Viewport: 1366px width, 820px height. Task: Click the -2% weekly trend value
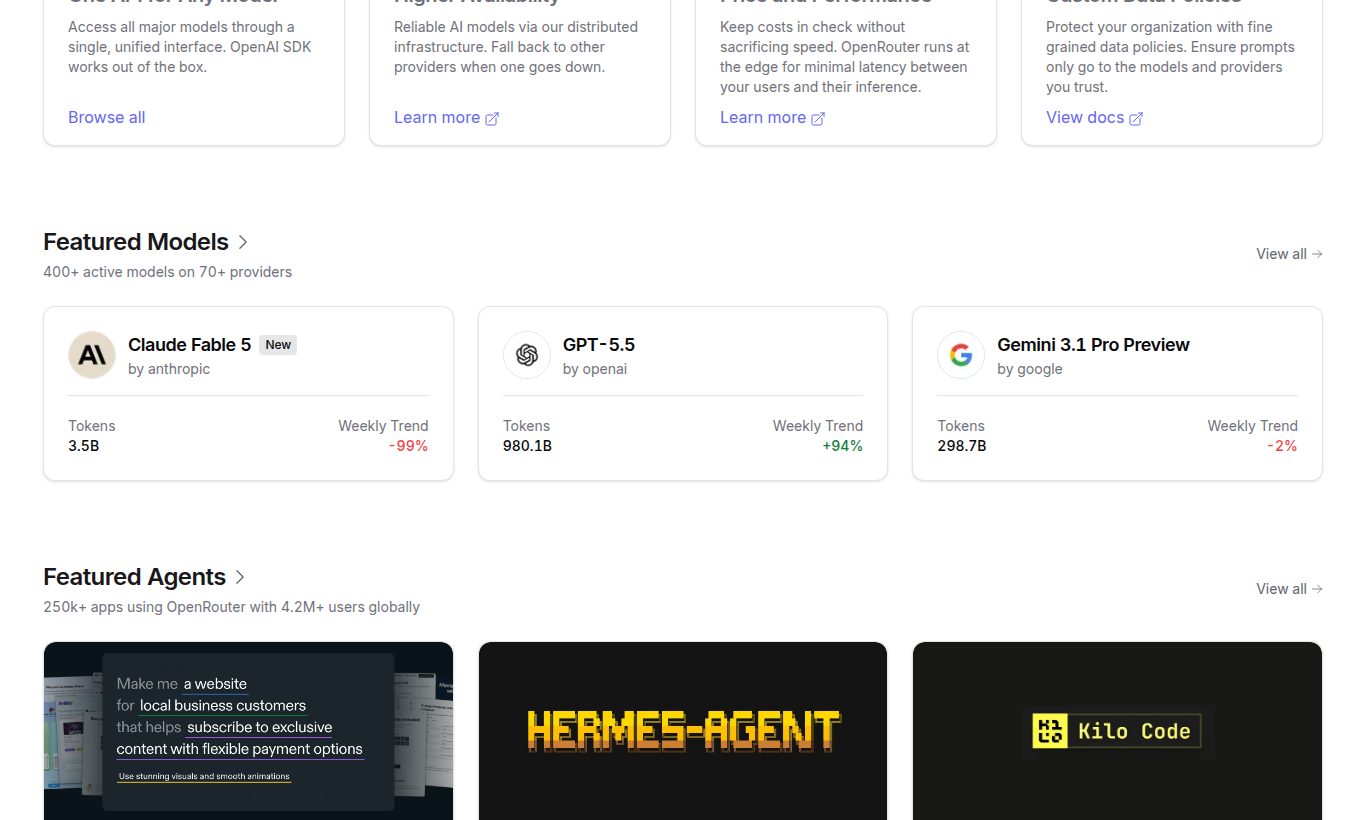pos(1282,446)
